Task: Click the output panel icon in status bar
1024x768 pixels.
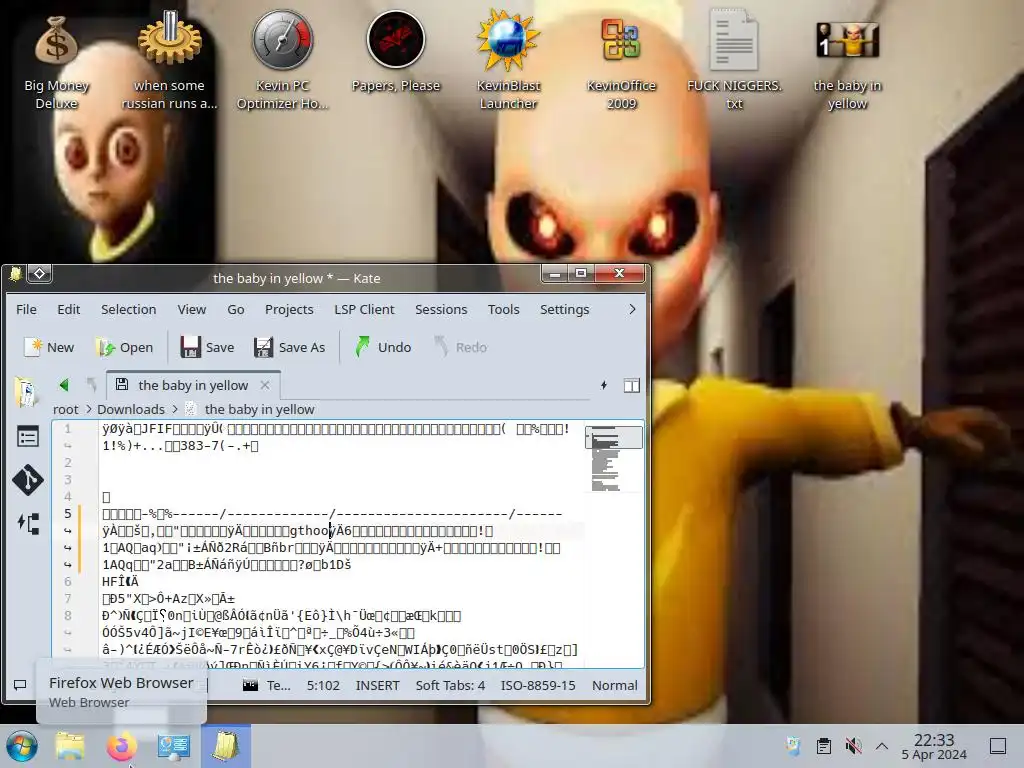Action: (x=20, y=684)
